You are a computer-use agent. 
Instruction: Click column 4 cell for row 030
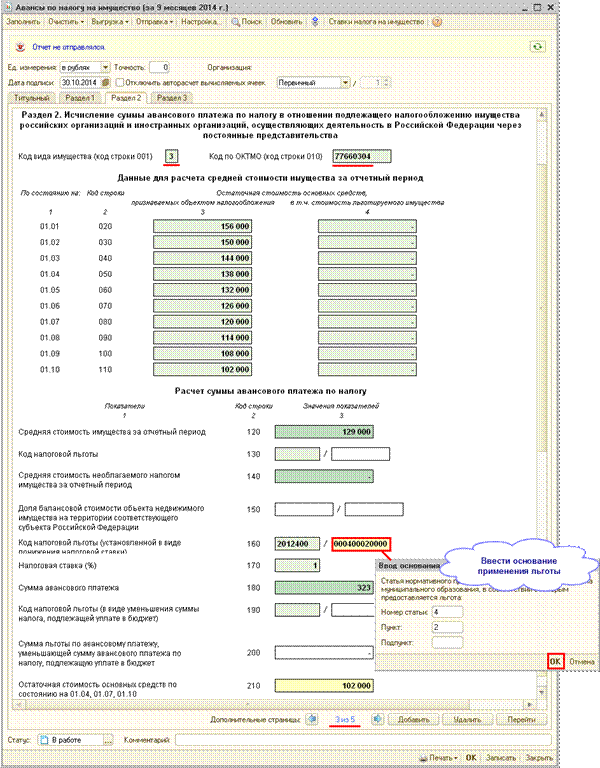(x=367, y=242)
